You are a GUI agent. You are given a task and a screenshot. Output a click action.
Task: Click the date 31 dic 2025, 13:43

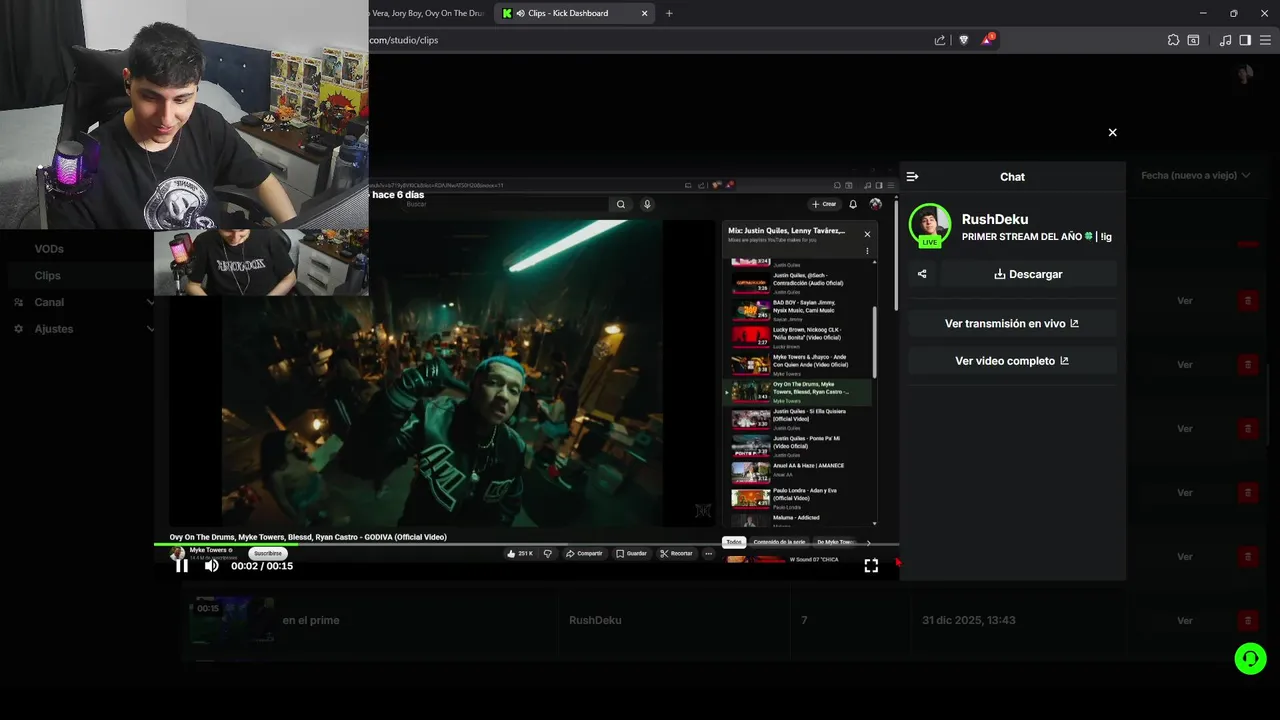(x=968, y=621)
